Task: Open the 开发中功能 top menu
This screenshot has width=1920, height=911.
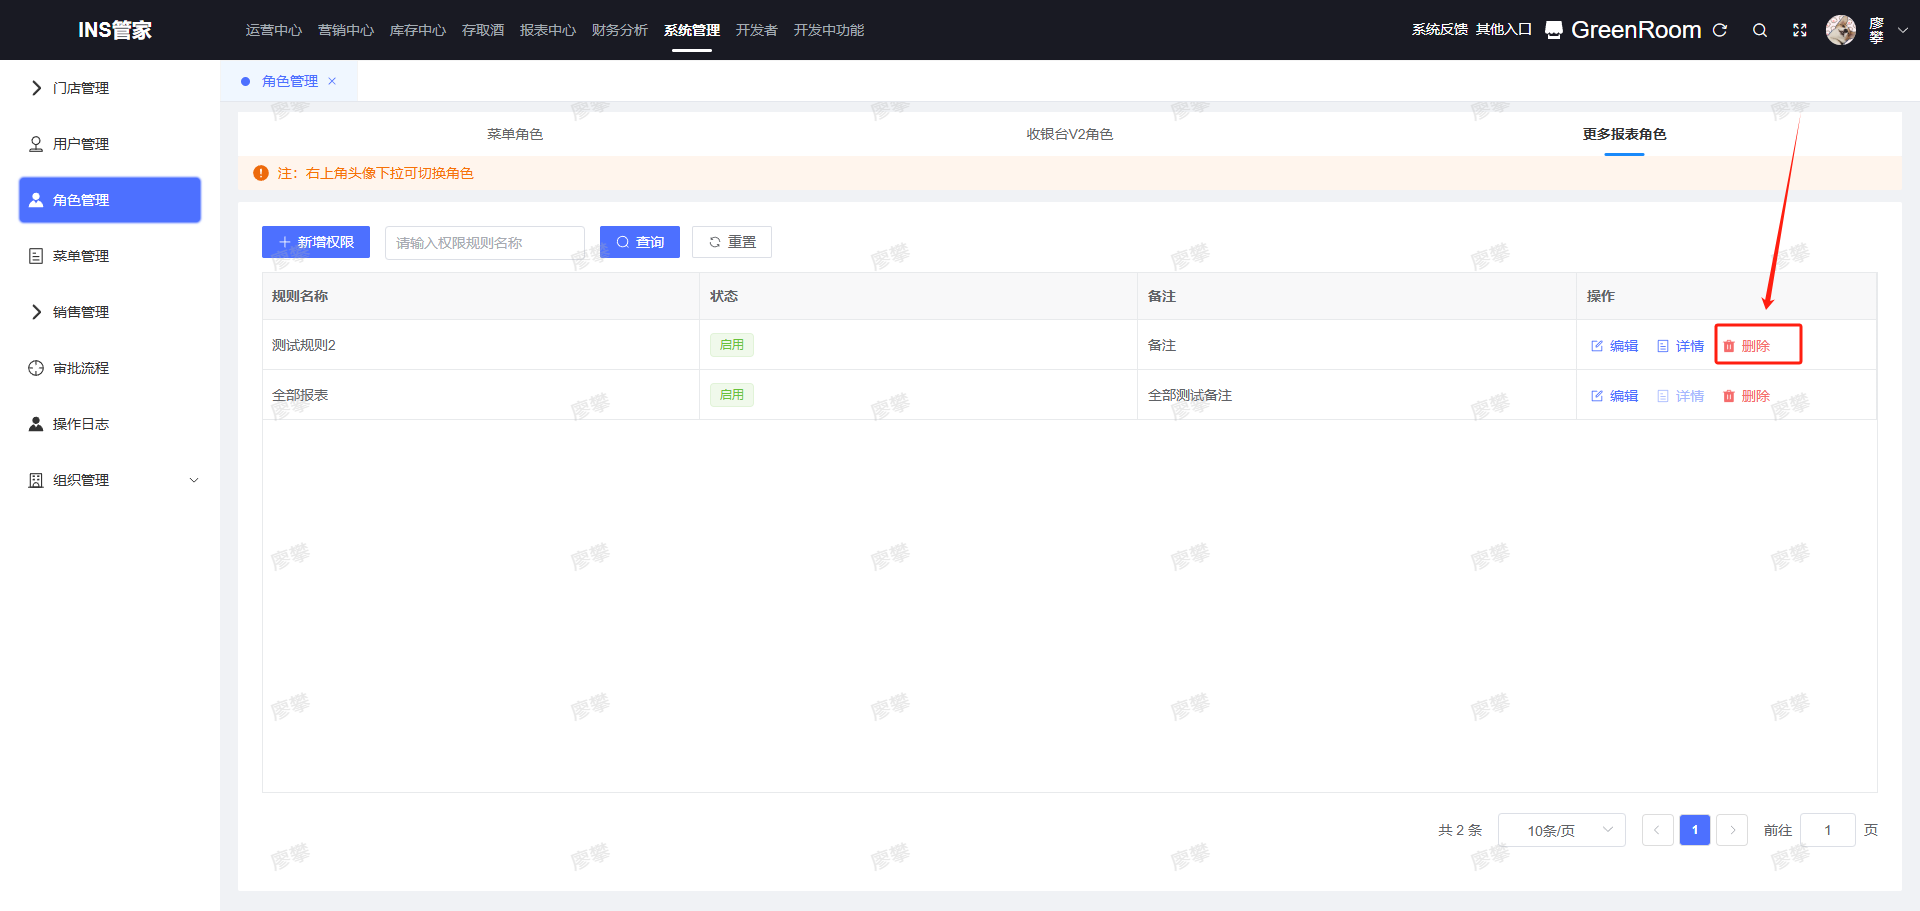Action: [829, 30]
